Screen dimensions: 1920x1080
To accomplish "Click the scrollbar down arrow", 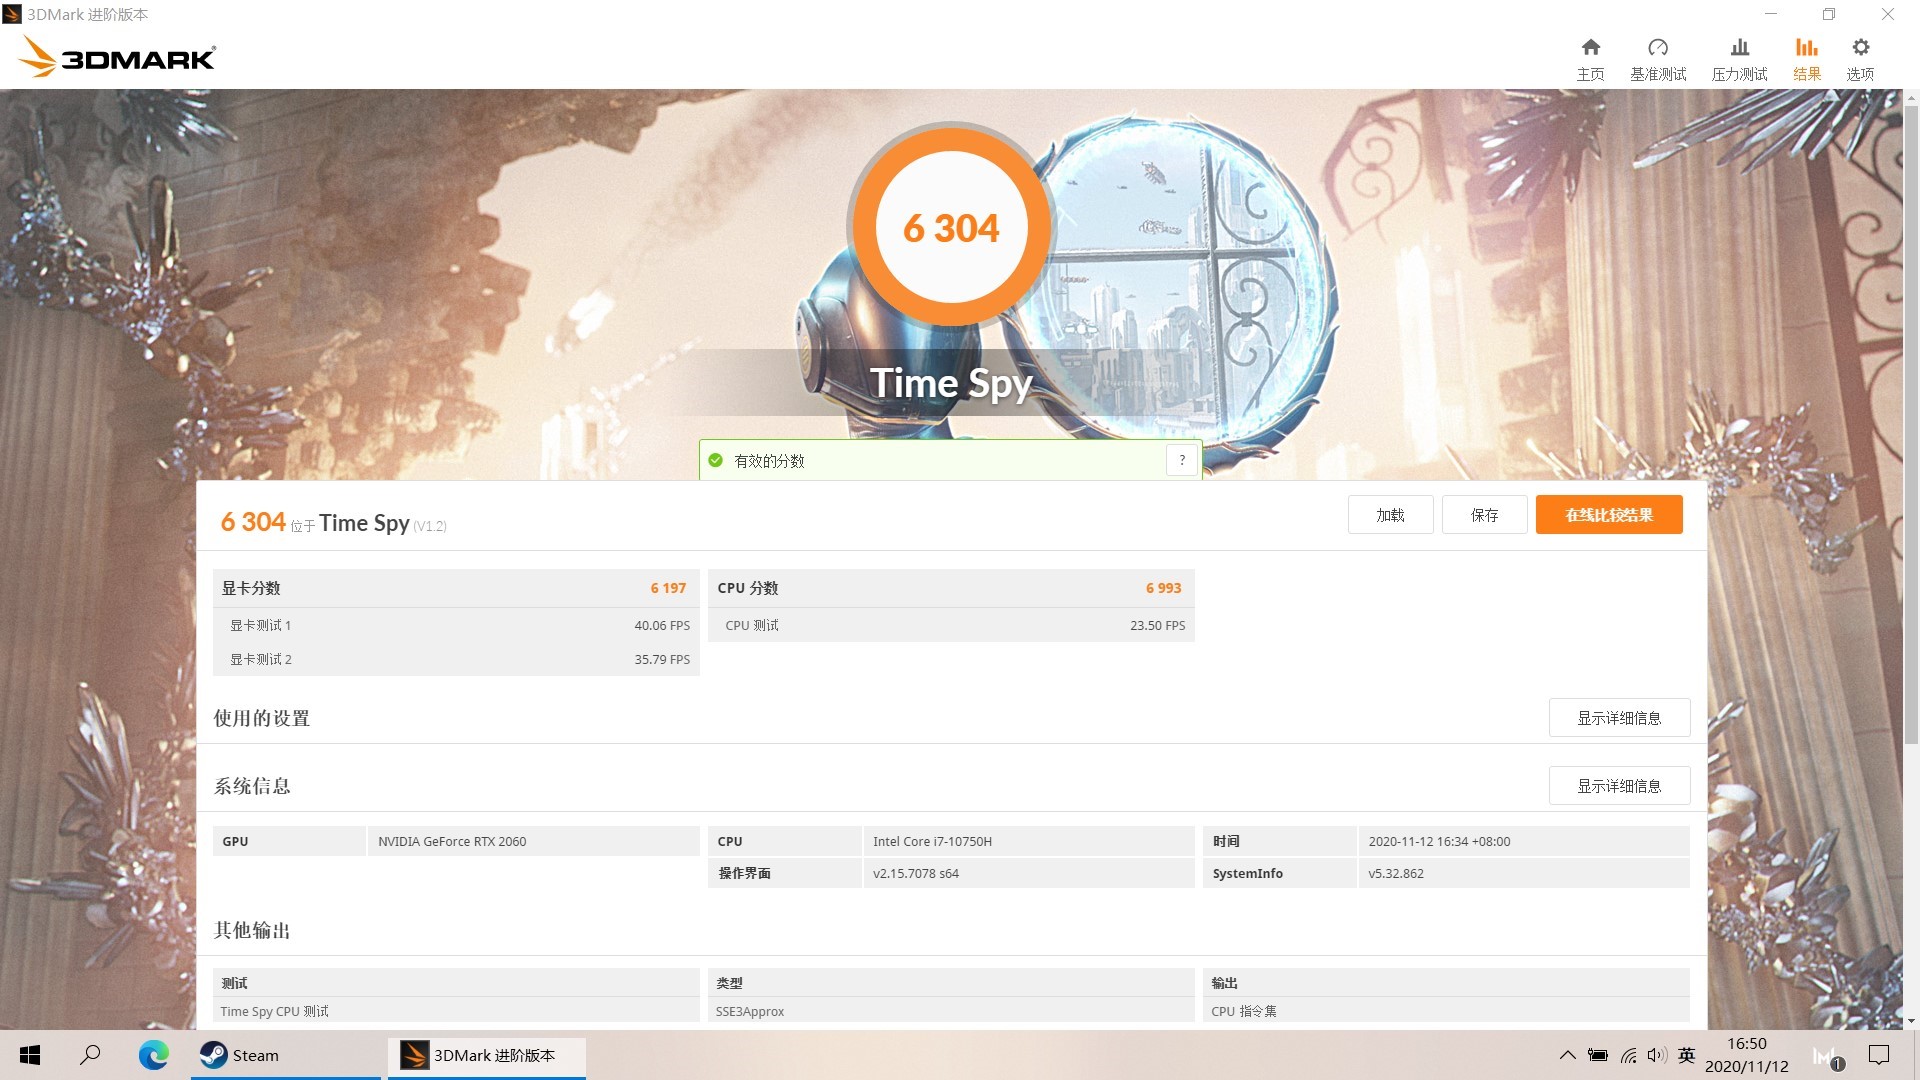I will pos(1911,1021).
